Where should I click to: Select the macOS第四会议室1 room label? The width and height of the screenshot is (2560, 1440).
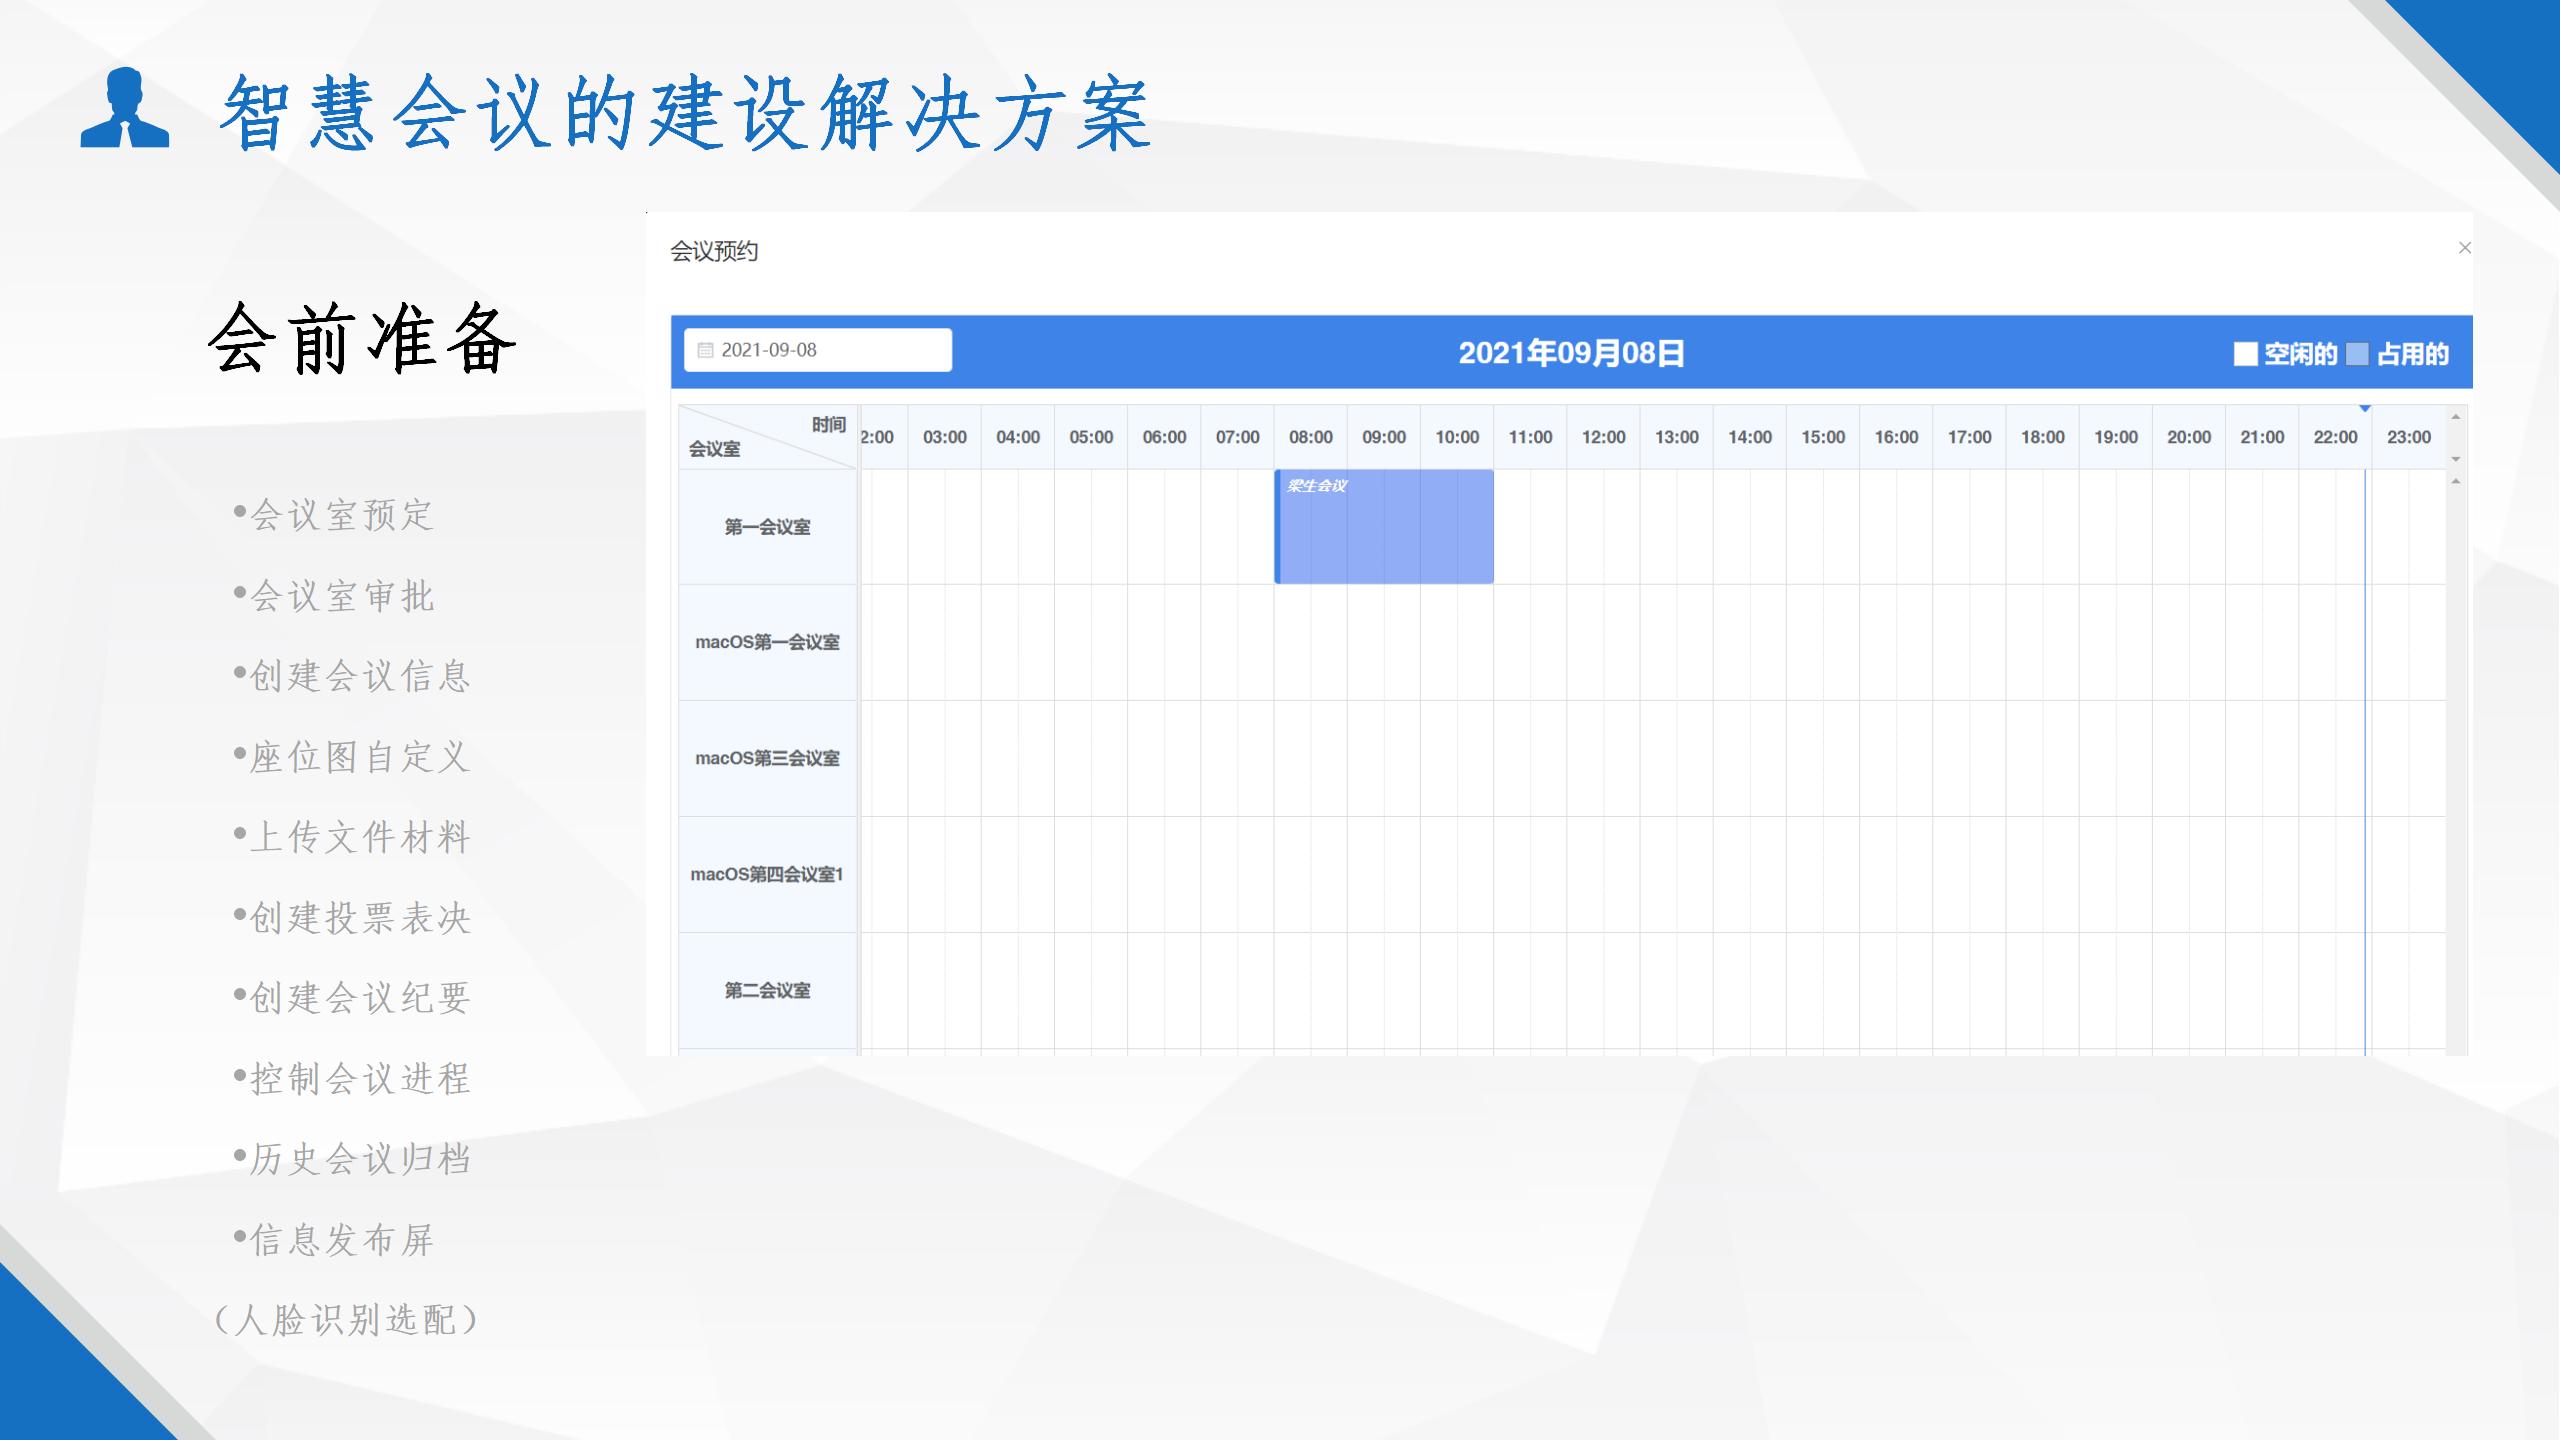click(x=767, y=874)
